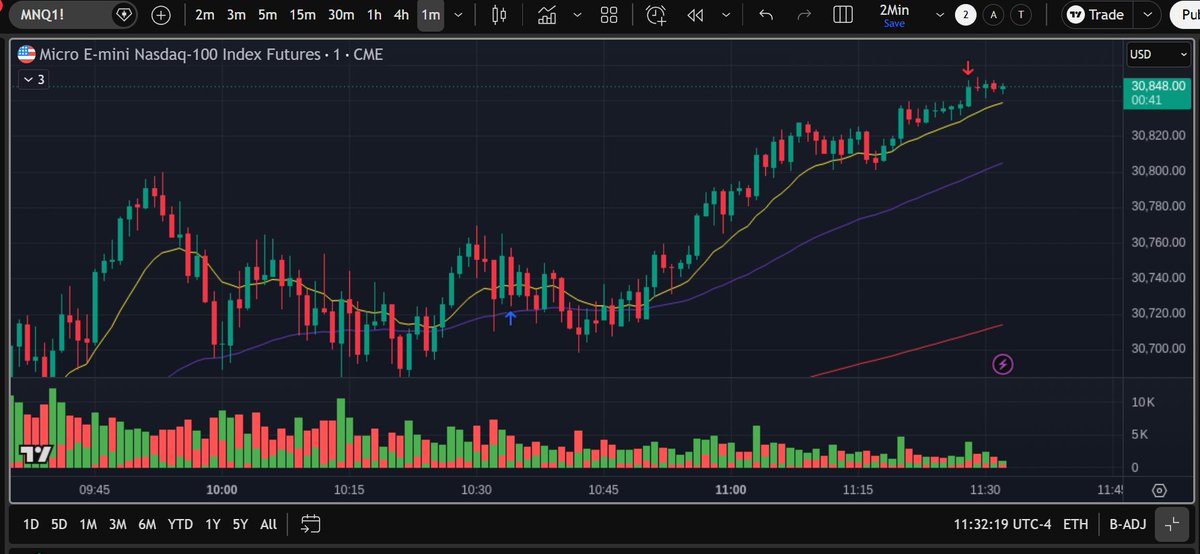Viewport: 1200px width, 554px height.
Task: Set date range to 1M
Action: pyautogui.click(x=88, y=524)
